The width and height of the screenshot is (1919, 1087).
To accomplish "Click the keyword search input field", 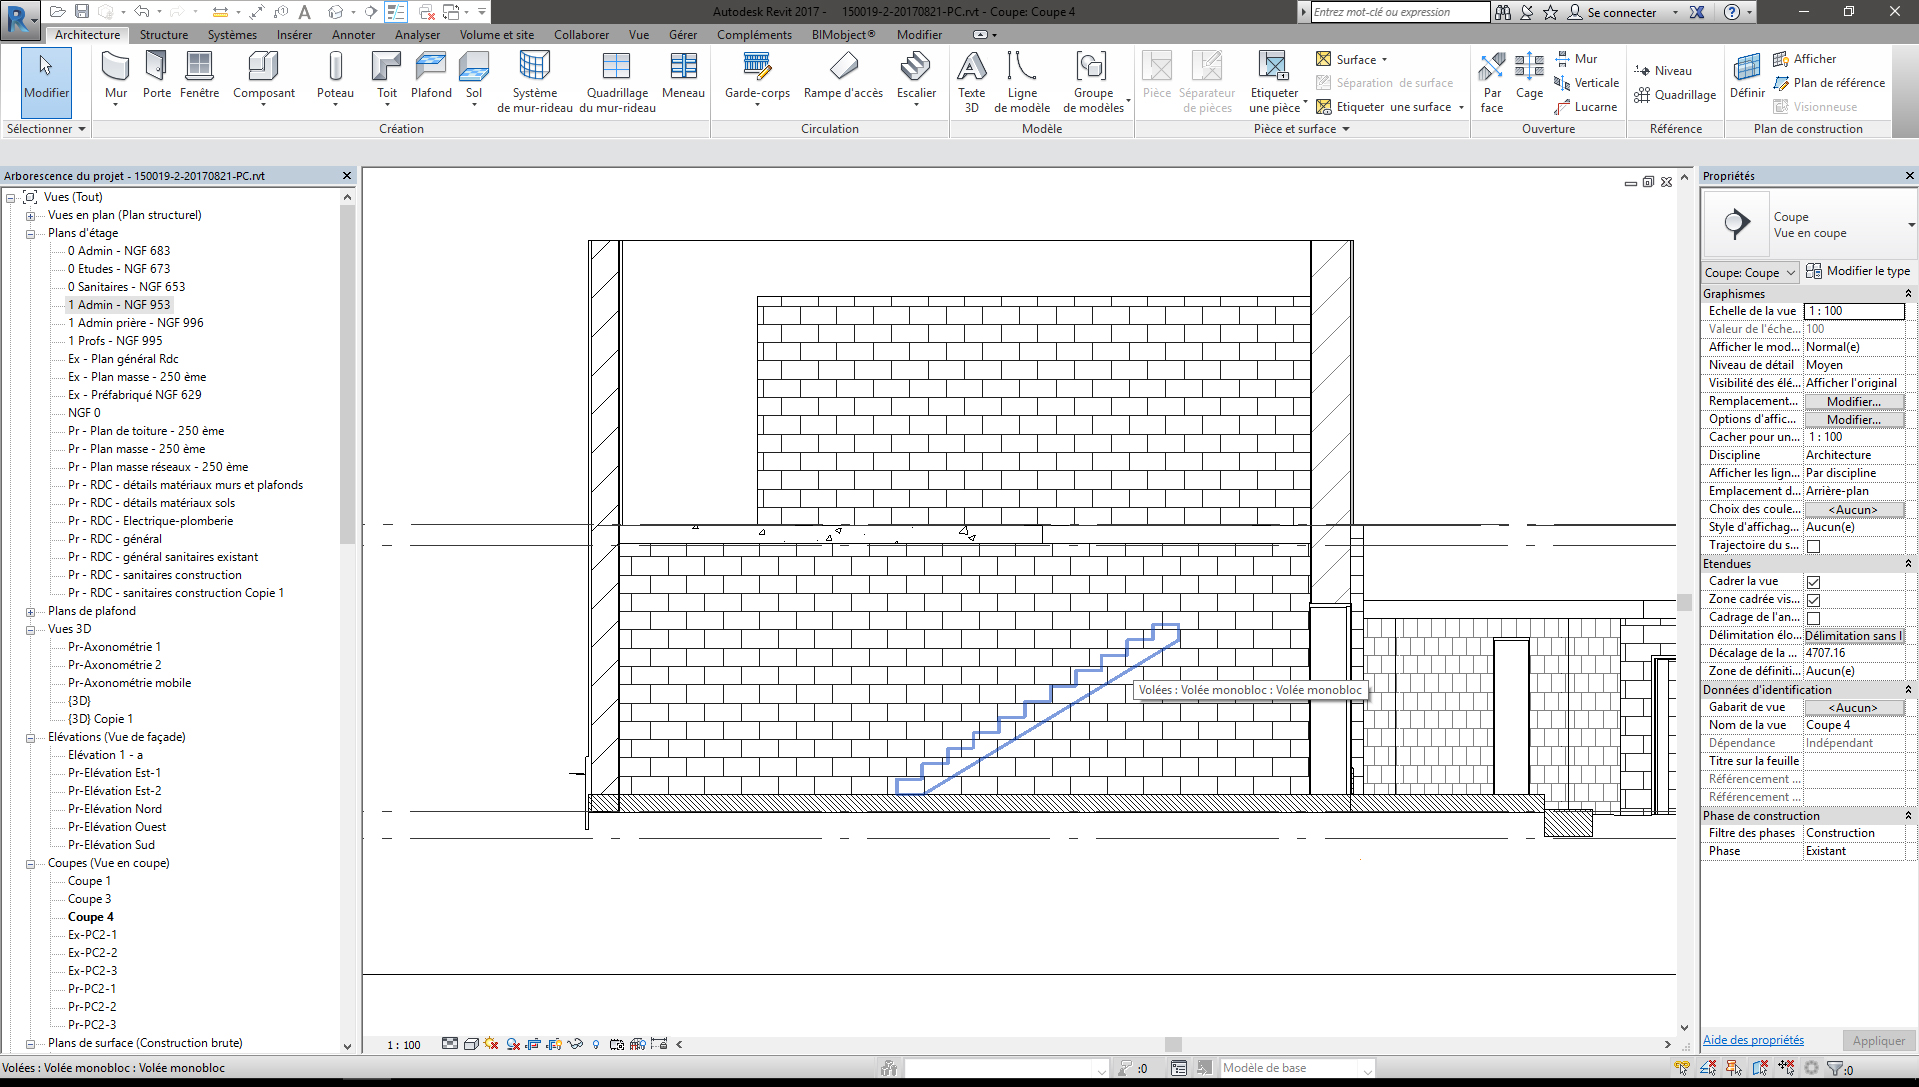I will point(1400,12).
